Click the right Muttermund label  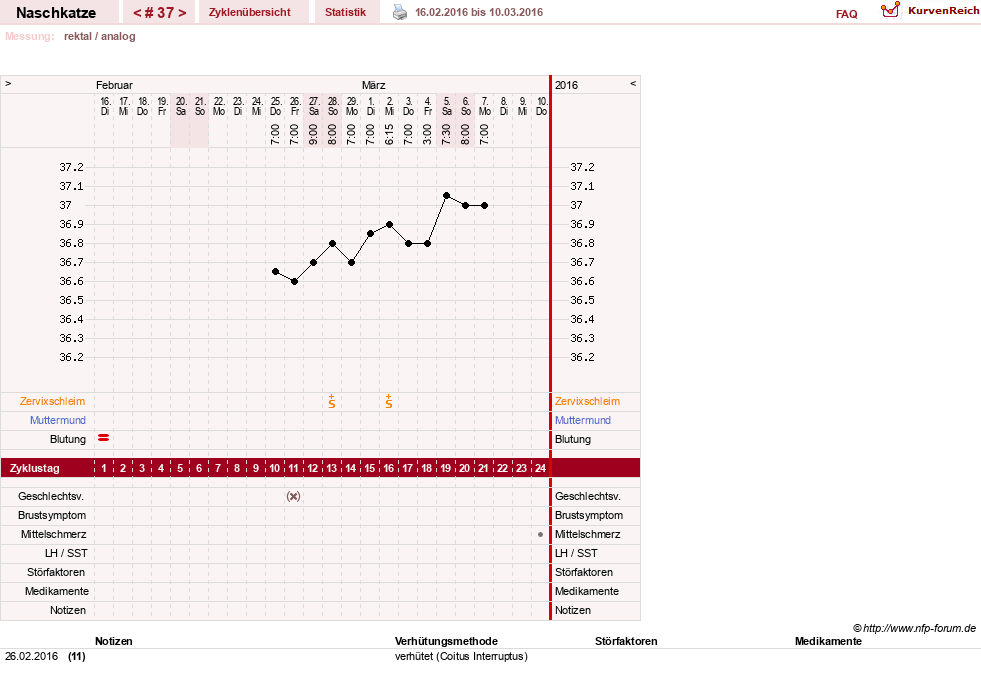pyautogui.click(x=582, y=420)
